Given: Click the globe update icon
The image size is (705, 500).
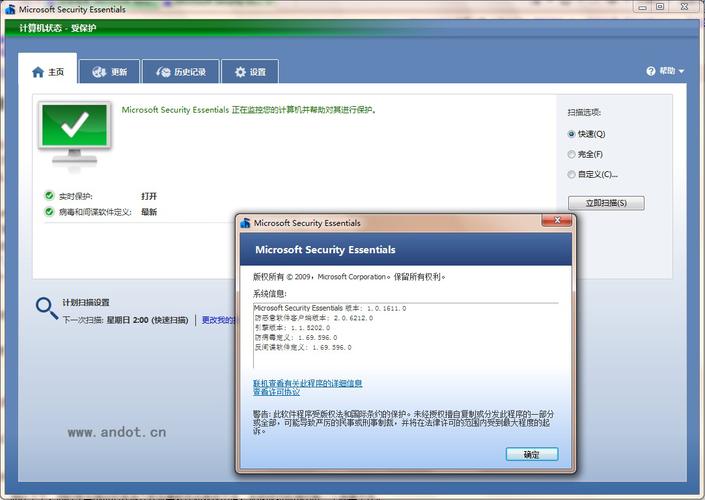Looking at the screenshot, I should [x=99, y=72].
